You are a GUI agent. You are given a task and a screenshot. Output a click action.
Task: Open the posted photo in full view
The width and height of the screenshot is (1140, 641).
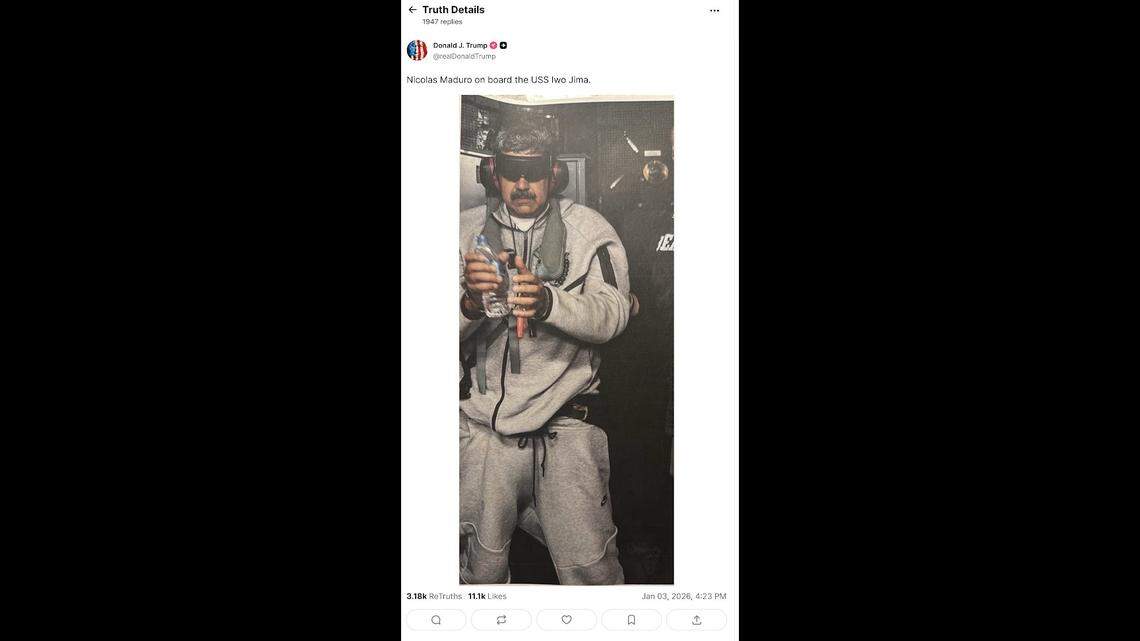click(x=566, y=339)
